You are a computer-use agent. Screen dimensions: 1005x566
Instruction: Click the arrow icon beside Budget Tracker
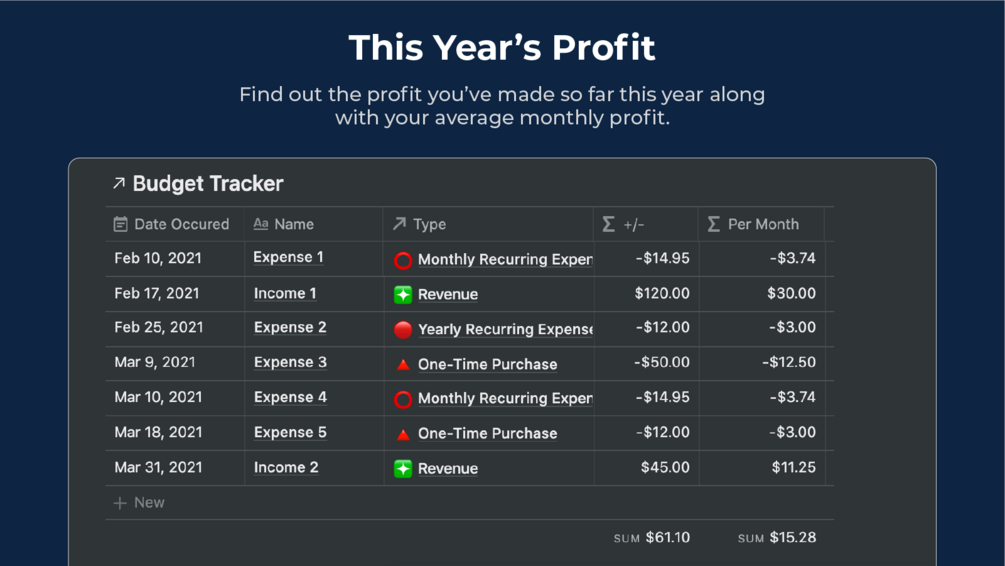coord(119,183)
